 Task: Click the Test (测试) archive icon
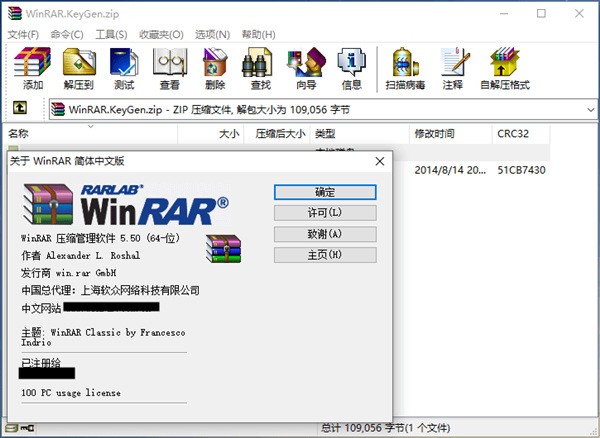click(124, 62)
